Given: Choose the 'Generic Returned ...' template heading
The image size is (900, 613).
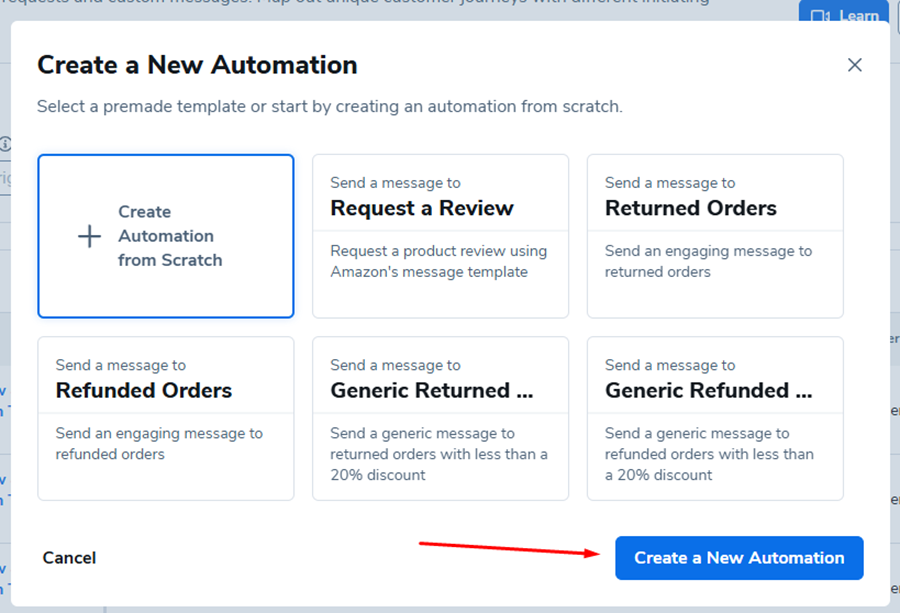Looking at the screenshot, I should [432, 390].
